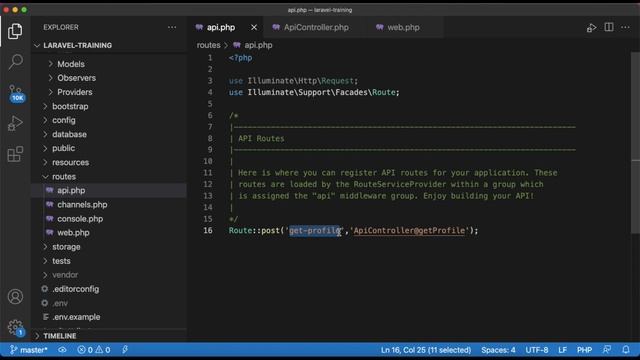
Task: Open the Extensions view
Action: (x=15, y=154)
